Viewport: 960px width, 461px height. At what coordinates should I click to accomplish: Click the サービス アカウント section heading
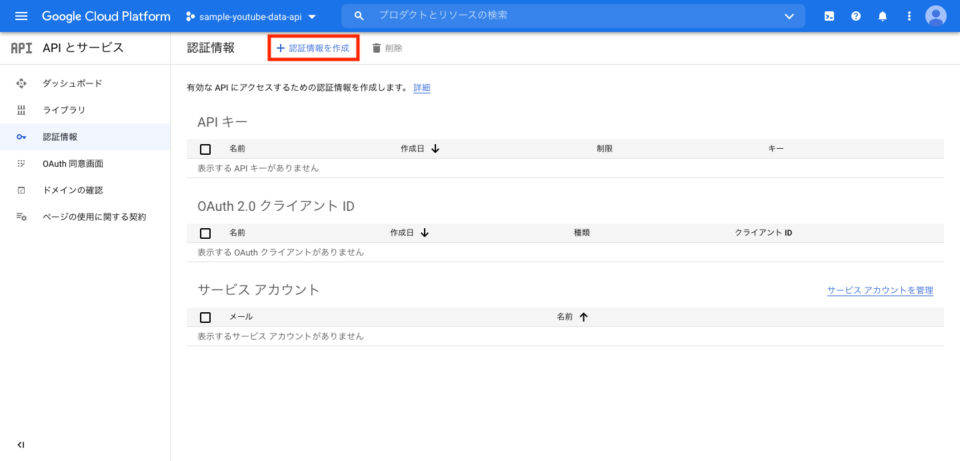click(x=258, y=290)
